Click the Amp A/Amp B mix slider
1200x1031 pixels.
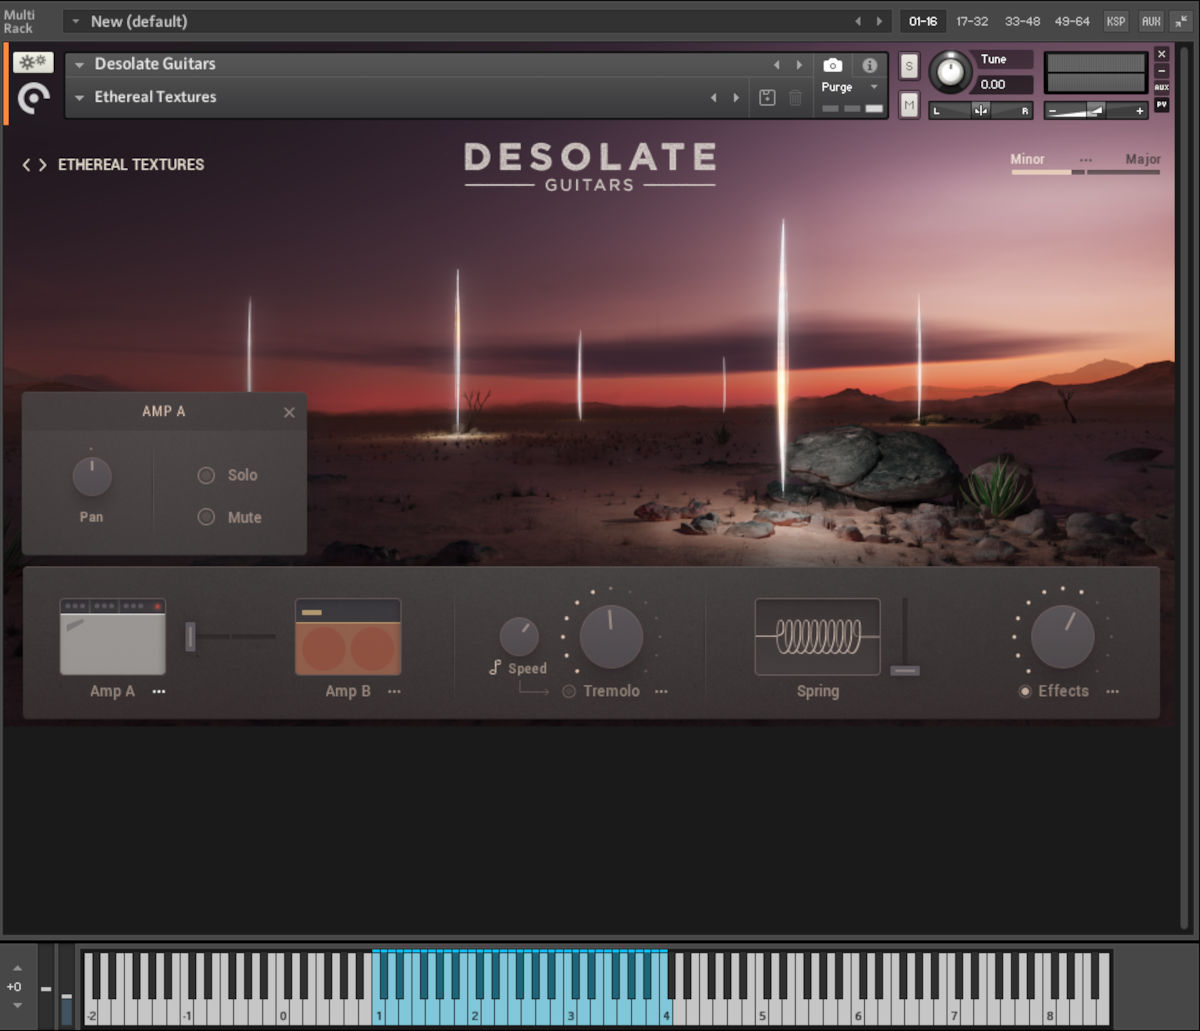[x=230, y=636]
